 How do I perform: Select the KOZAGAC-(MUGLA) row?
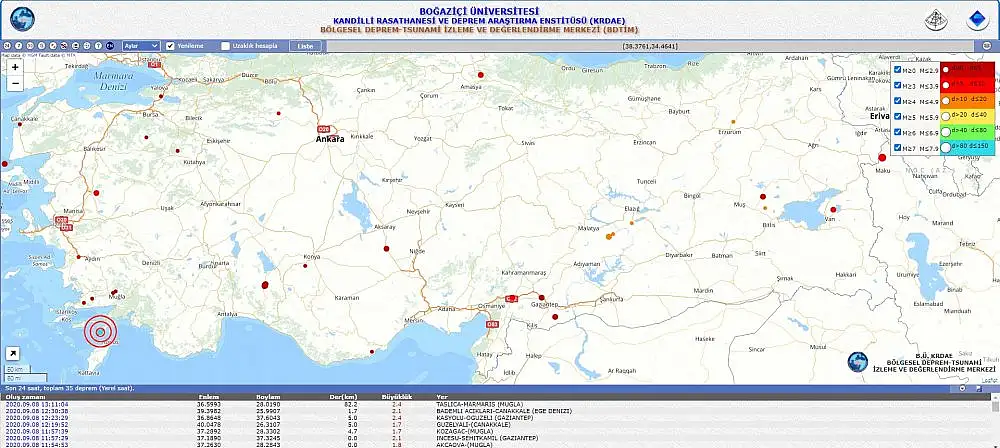coord(496,431)
